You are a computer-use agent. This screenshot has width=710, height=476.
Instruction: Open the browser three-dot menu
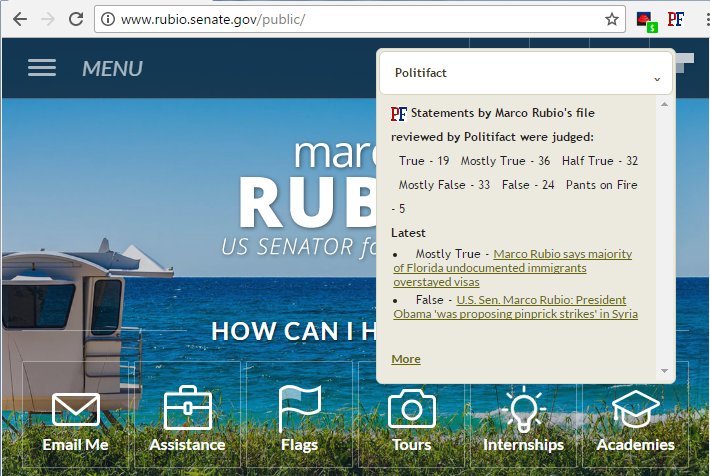[x=708, y=19]
